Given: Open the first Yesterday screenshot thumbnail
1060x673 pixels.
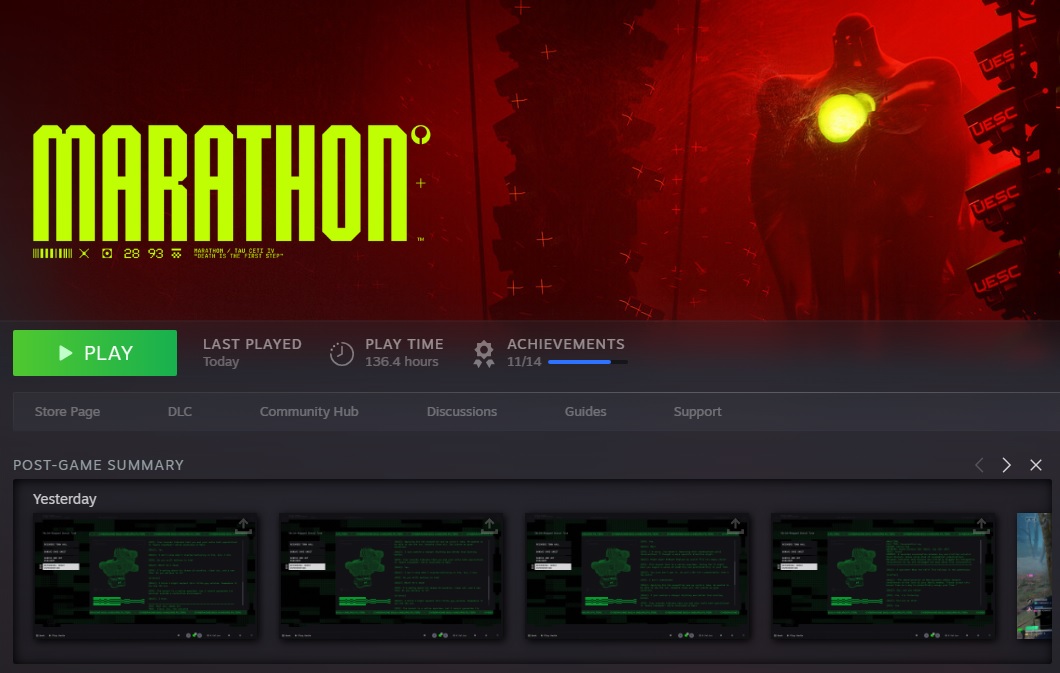Looking at the screenshot, I should tap(145, 576).
